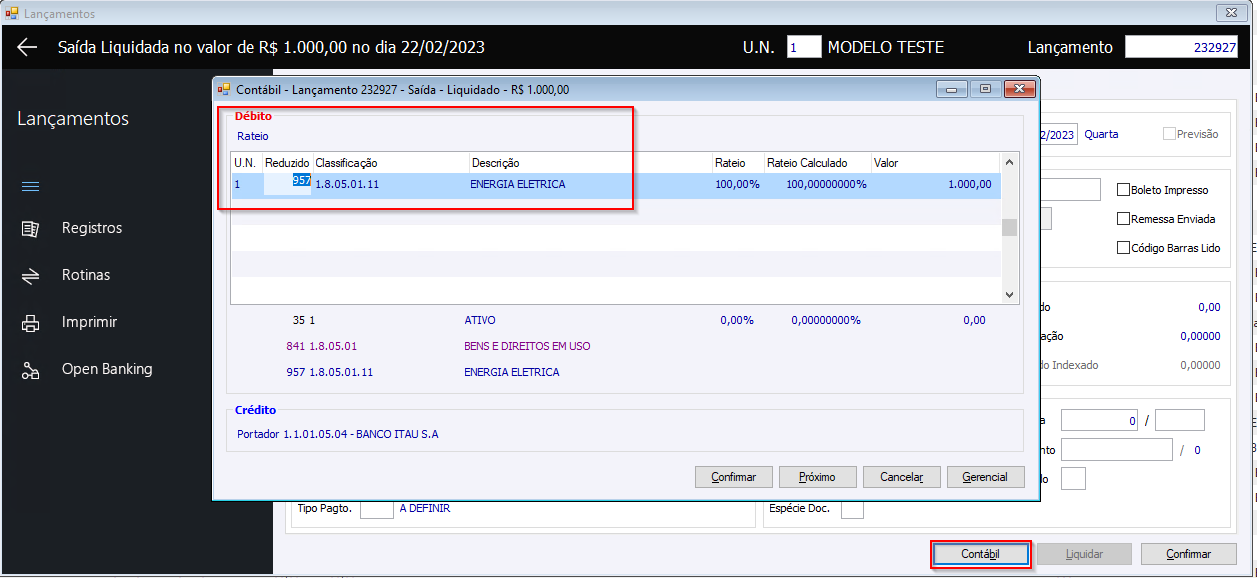1257x578 pixels.
Task: Click the Tipo Pagto. input box
Action: pyautogui.click(x=376, y=509)
